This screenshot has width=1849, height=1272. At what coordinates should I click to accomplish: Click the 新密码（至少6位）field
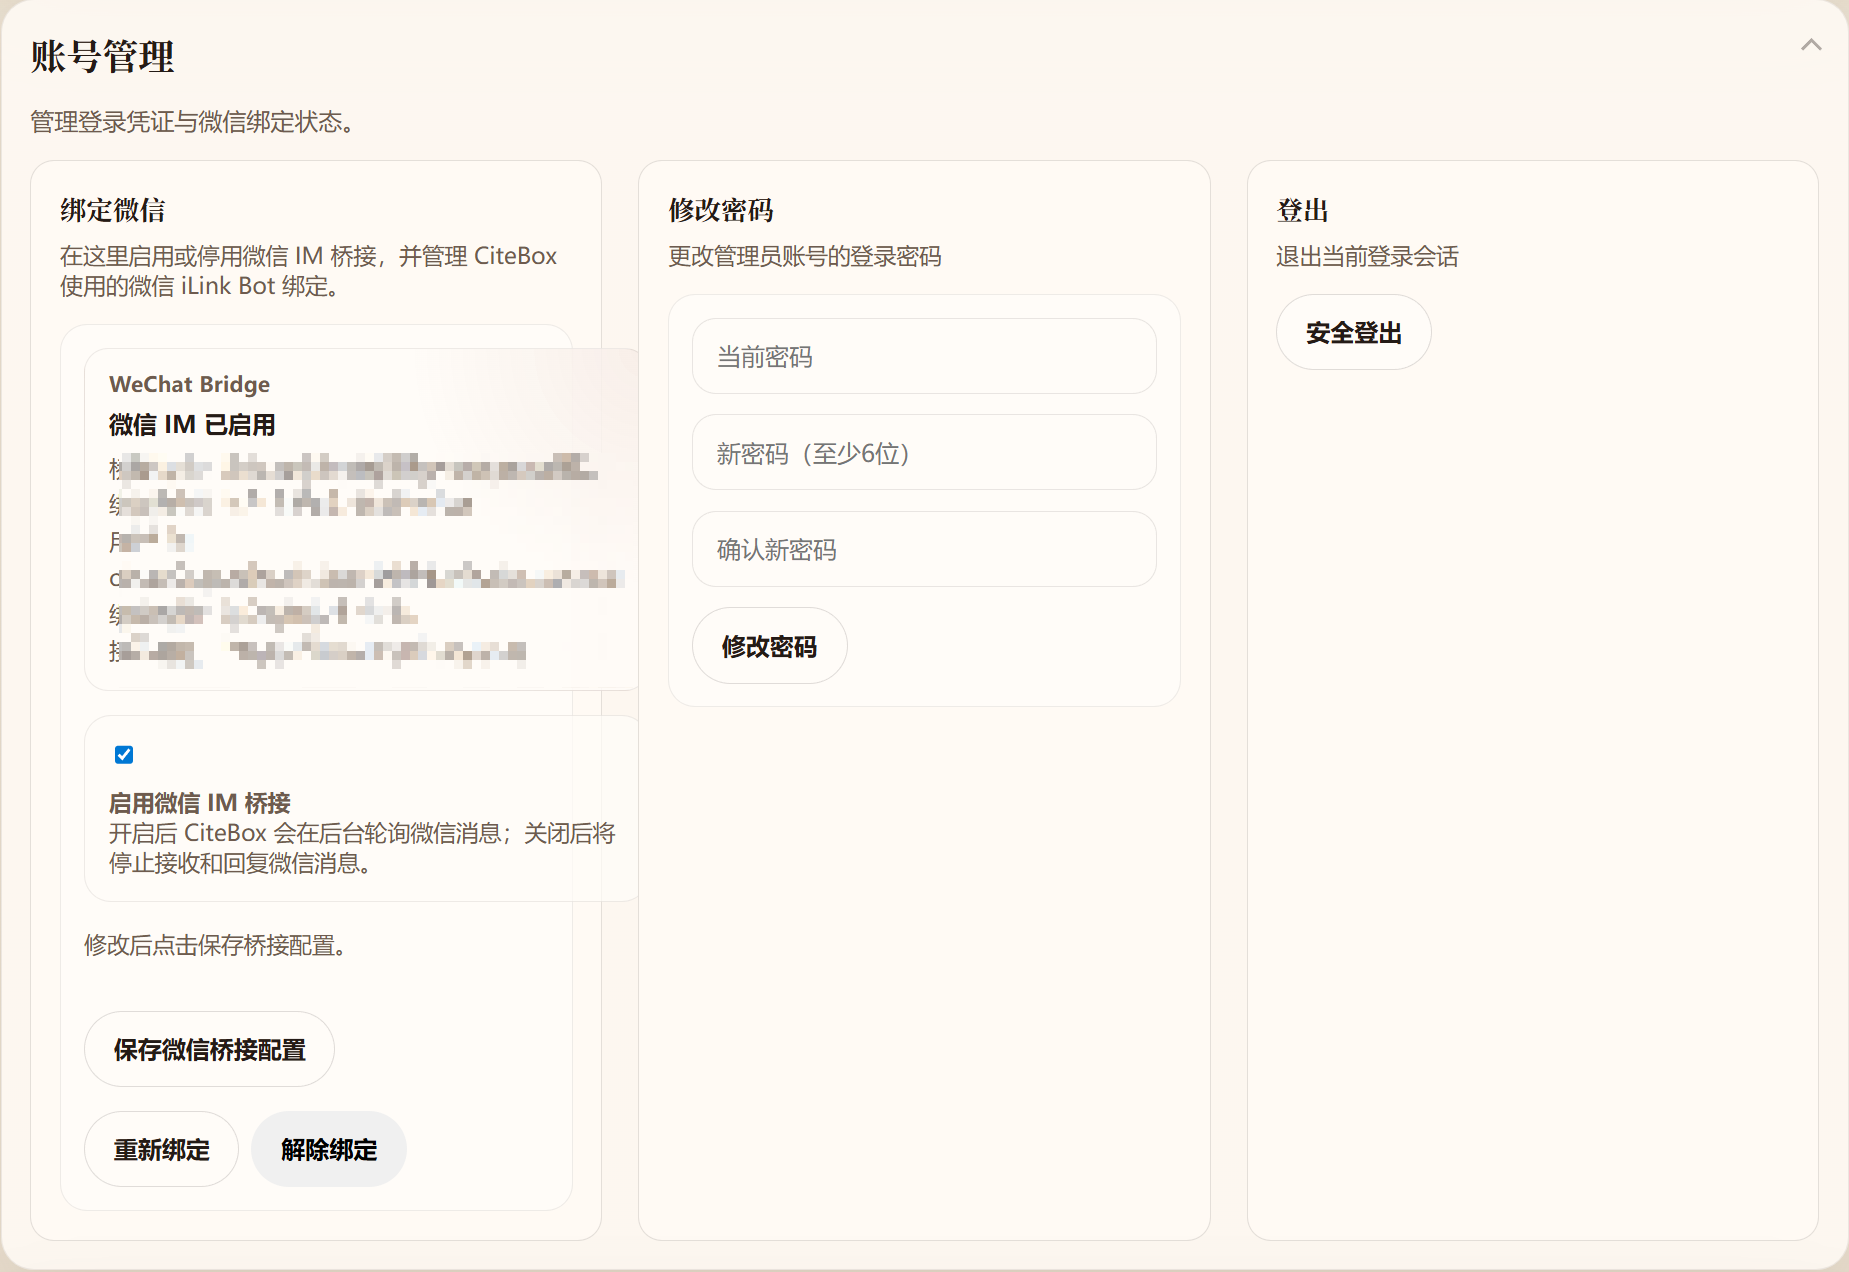tap(922, 452)
